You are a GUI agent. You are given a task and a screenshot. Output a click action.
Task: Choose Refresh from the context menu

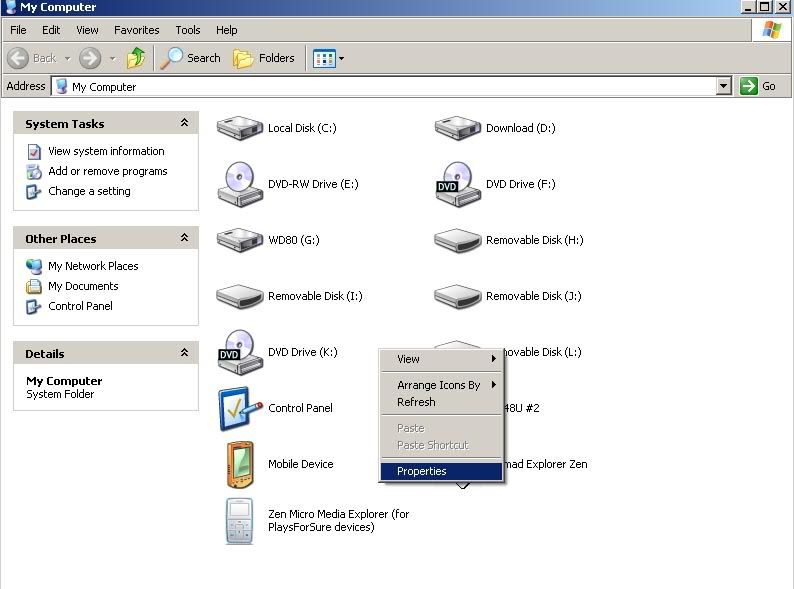pos(441,402)
